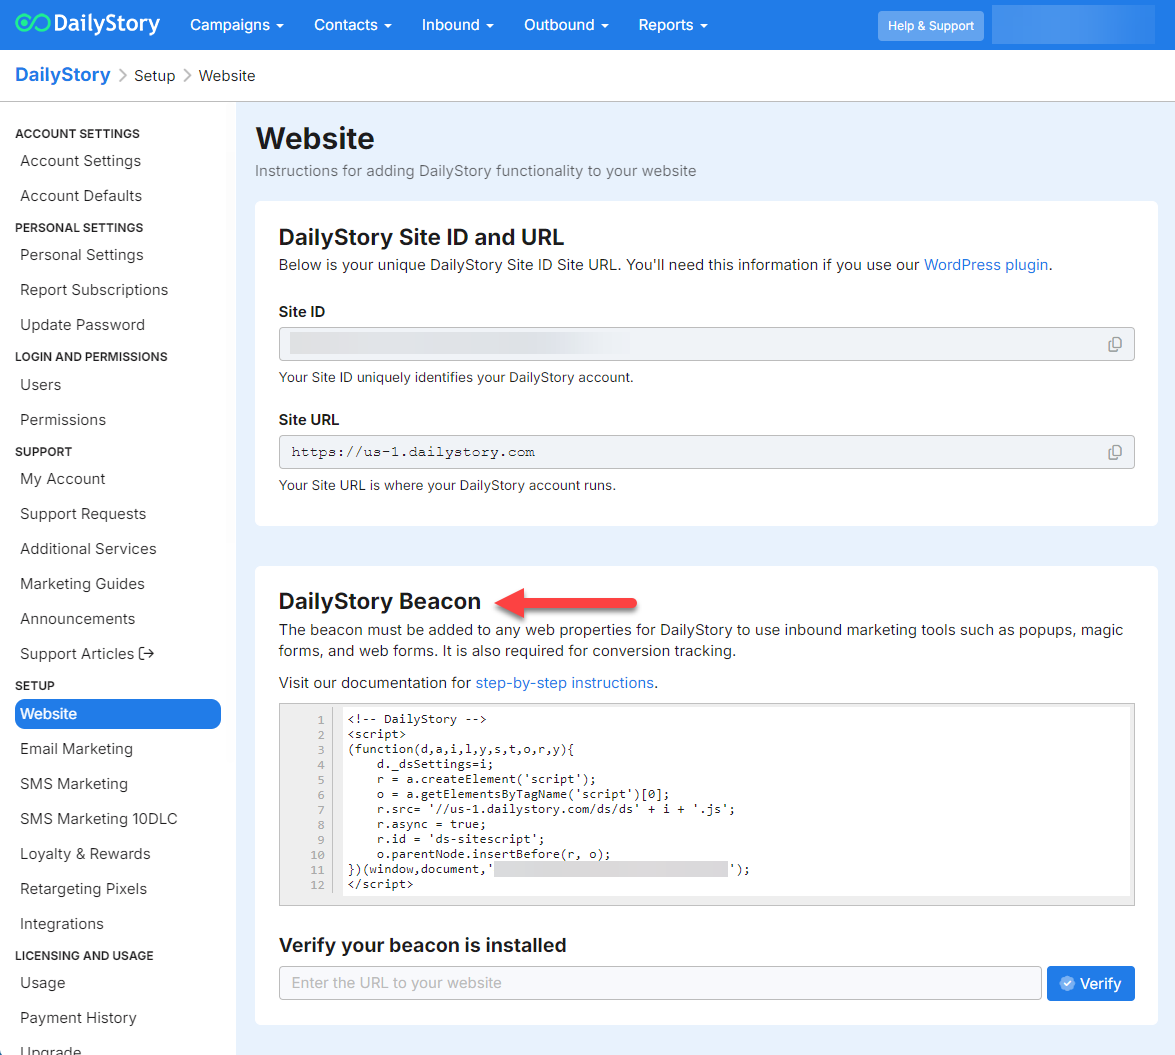
Task: Open the Outbound dropdown
Action: (567, 25)
